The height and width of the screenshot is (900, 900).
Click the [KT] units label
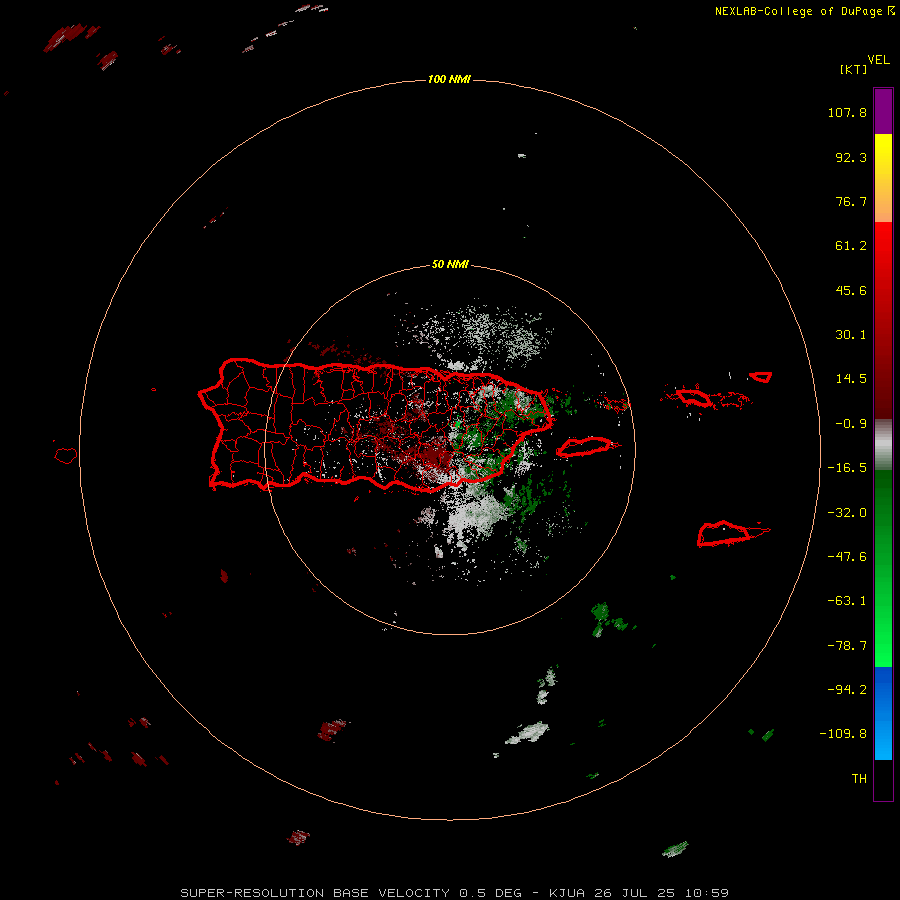pos(853,69)
